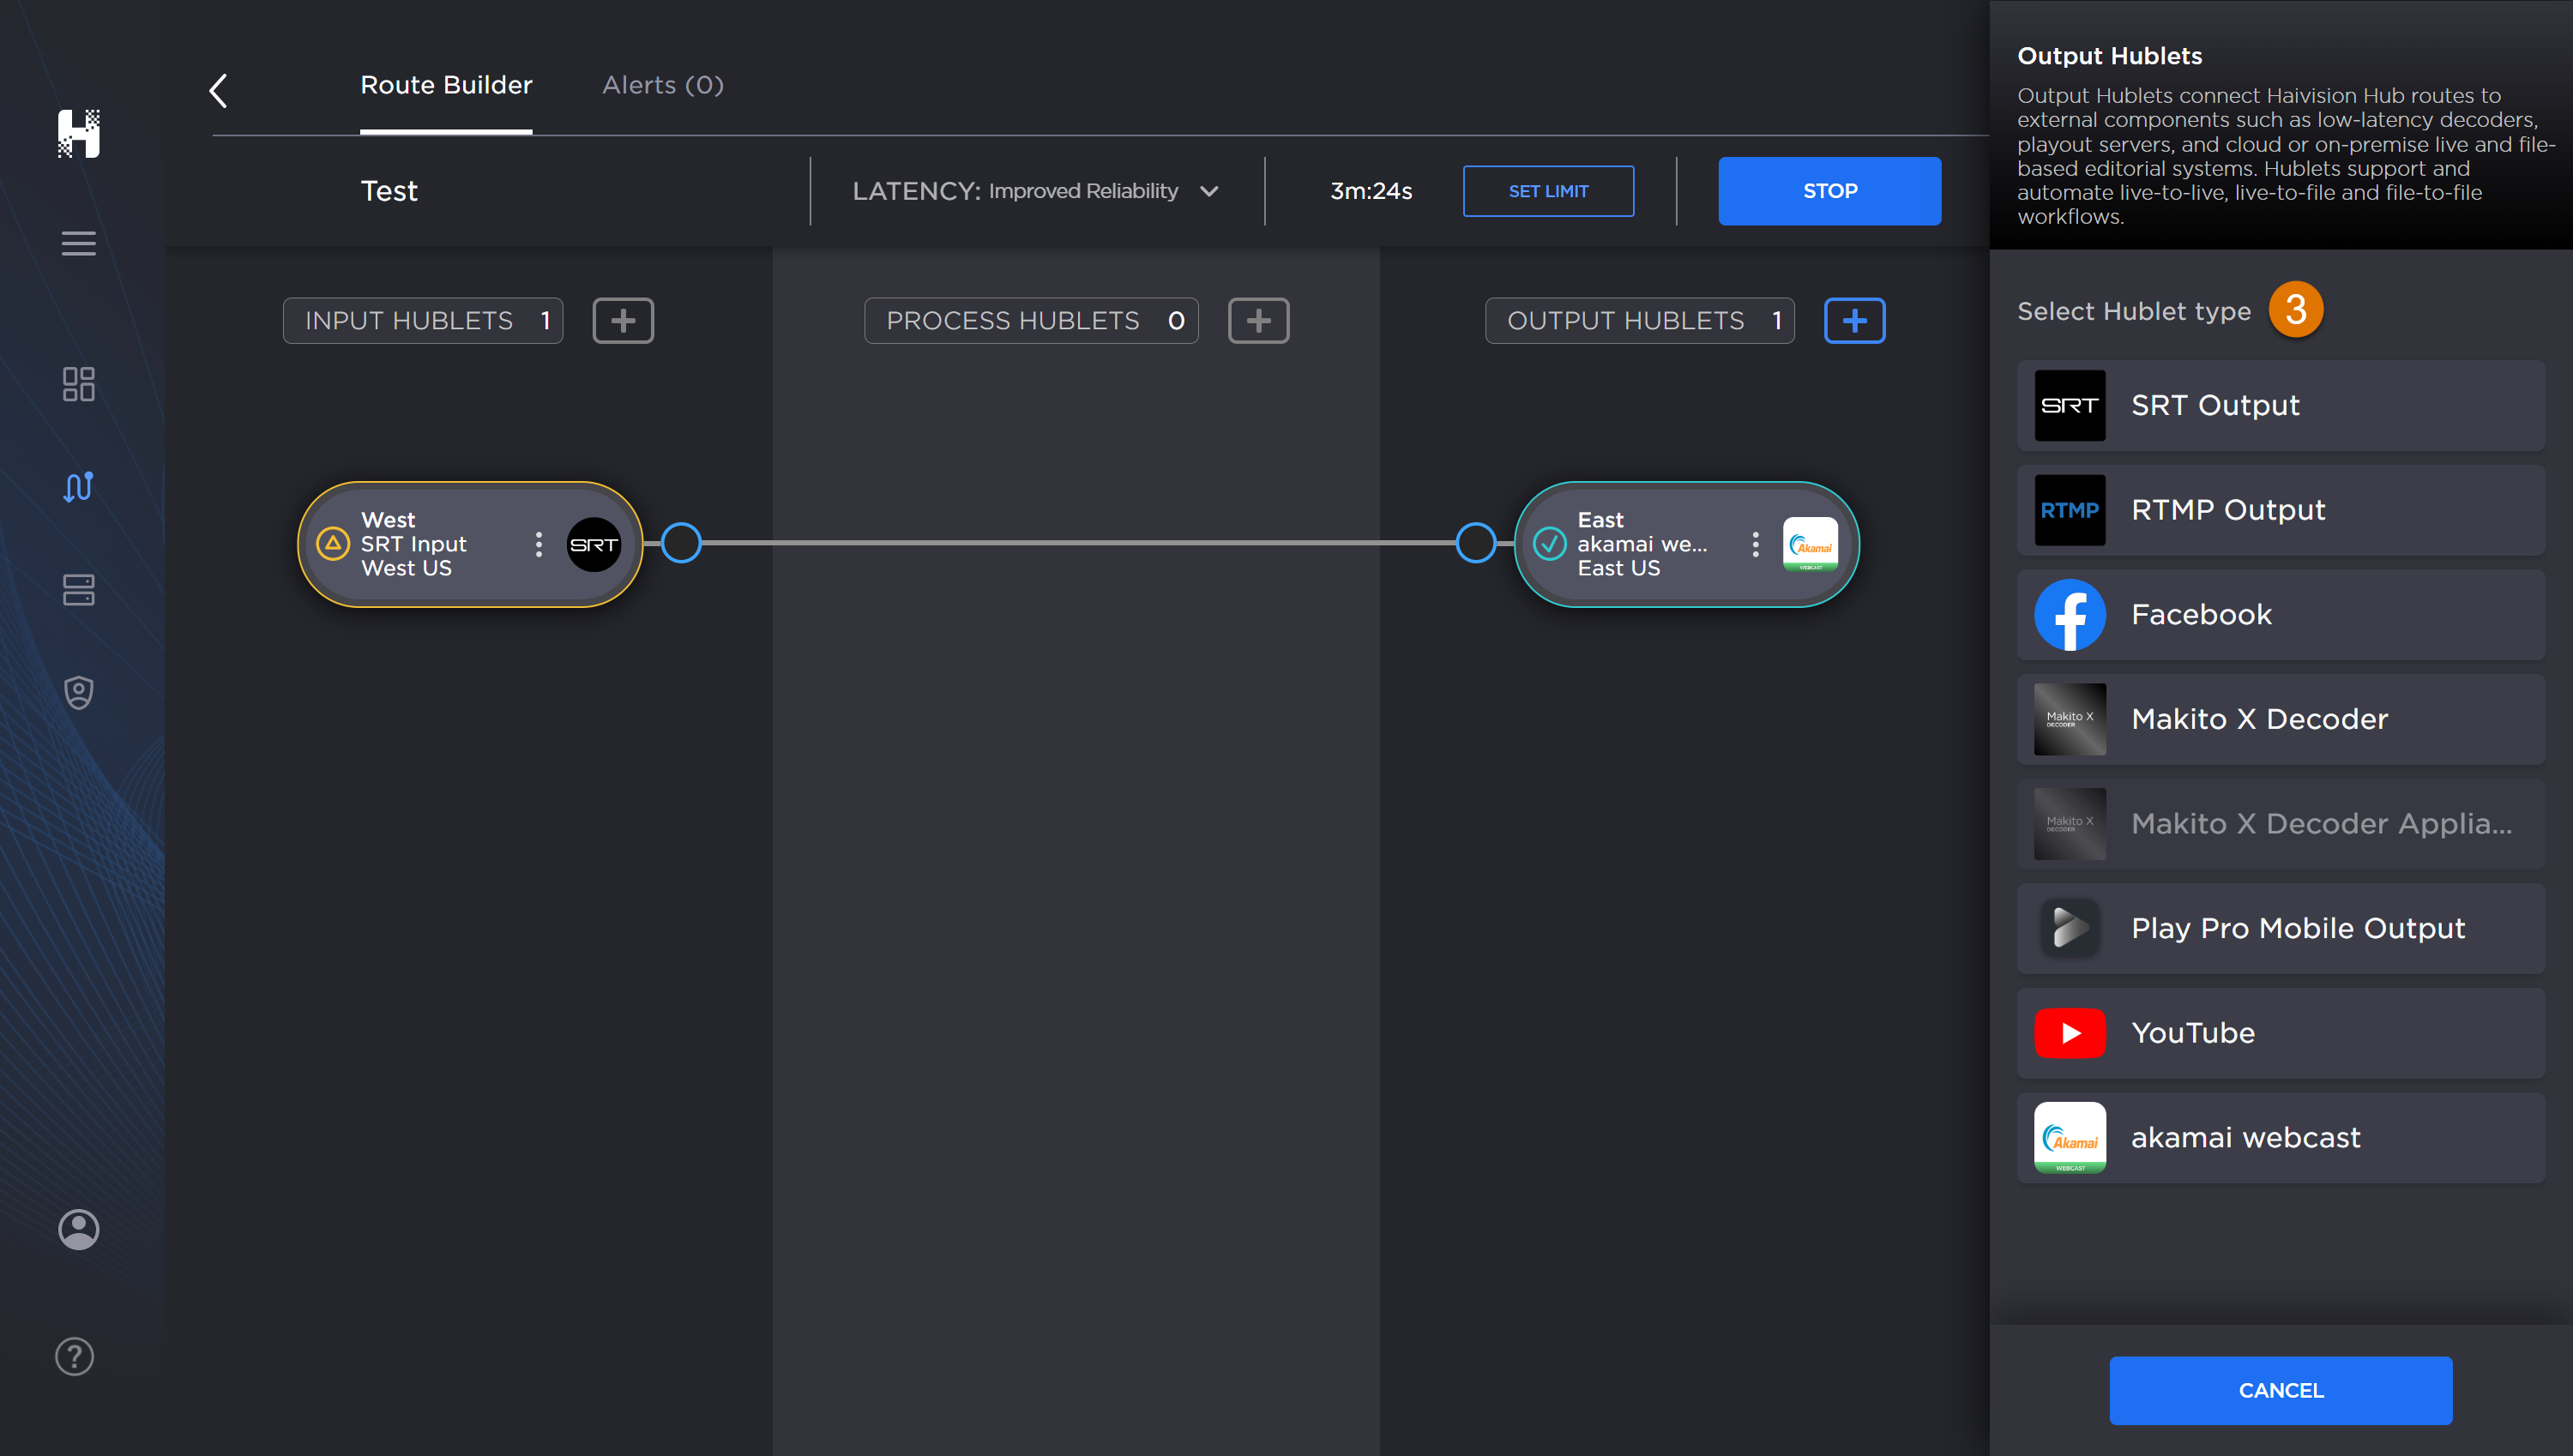Cancel the Output Hublets selection panel
2573x1456 pixels.
(2280, 1390)
